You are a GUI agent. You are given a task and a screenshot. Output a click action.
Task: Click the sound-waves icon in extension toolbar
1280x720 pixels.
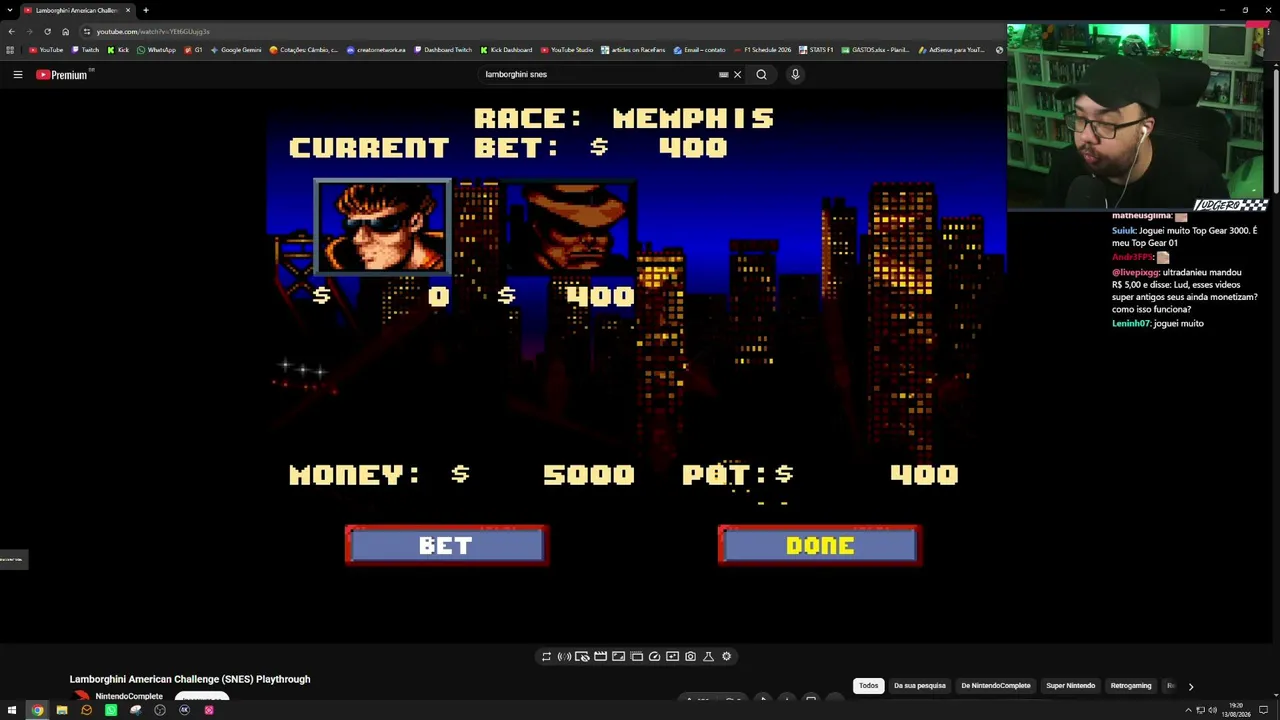click(564, 656)
